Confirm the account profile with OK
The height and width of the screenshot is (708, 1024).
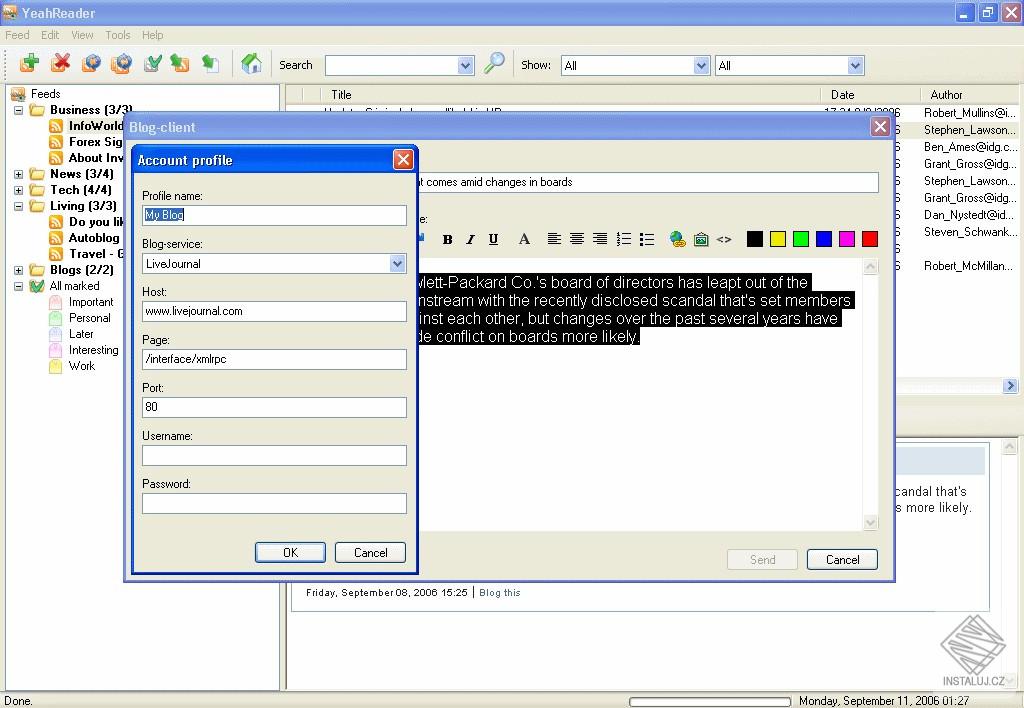pyautogui.click(x=290, y=552)
